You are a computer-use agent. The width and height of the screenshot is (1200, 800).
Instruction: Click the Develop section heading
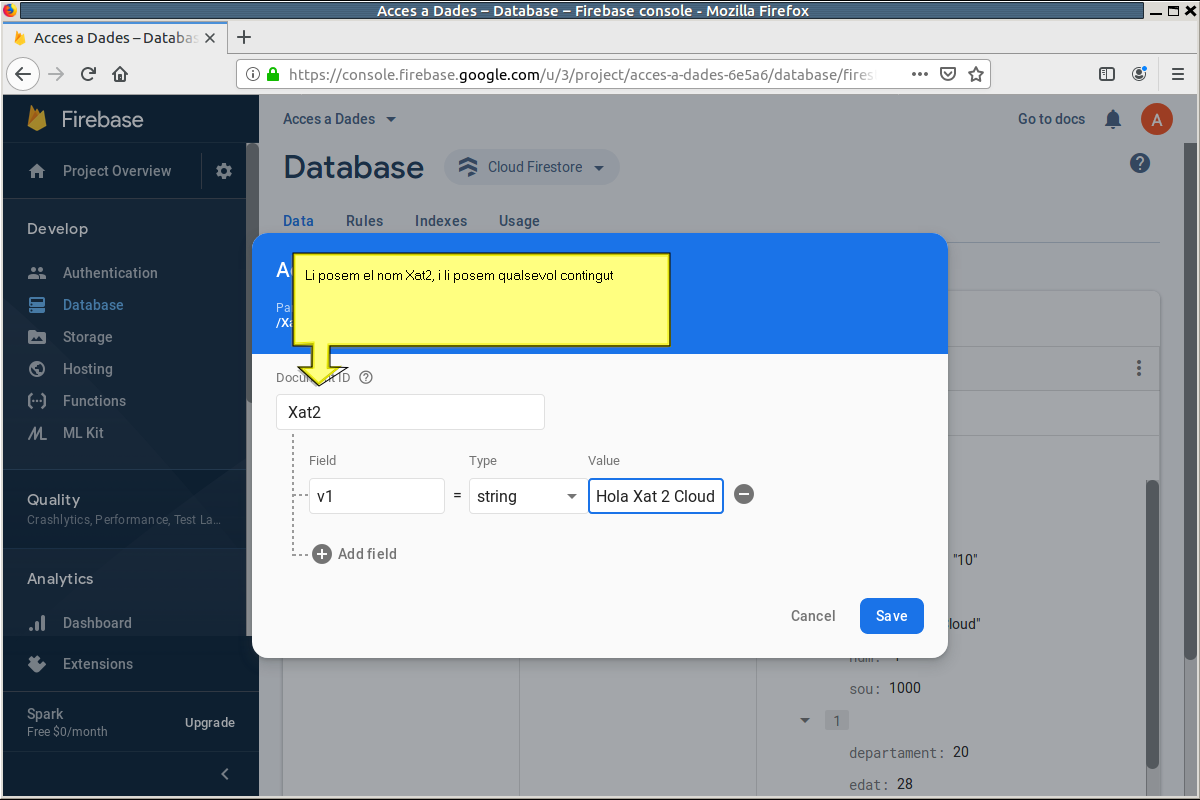tap(57, 229)
